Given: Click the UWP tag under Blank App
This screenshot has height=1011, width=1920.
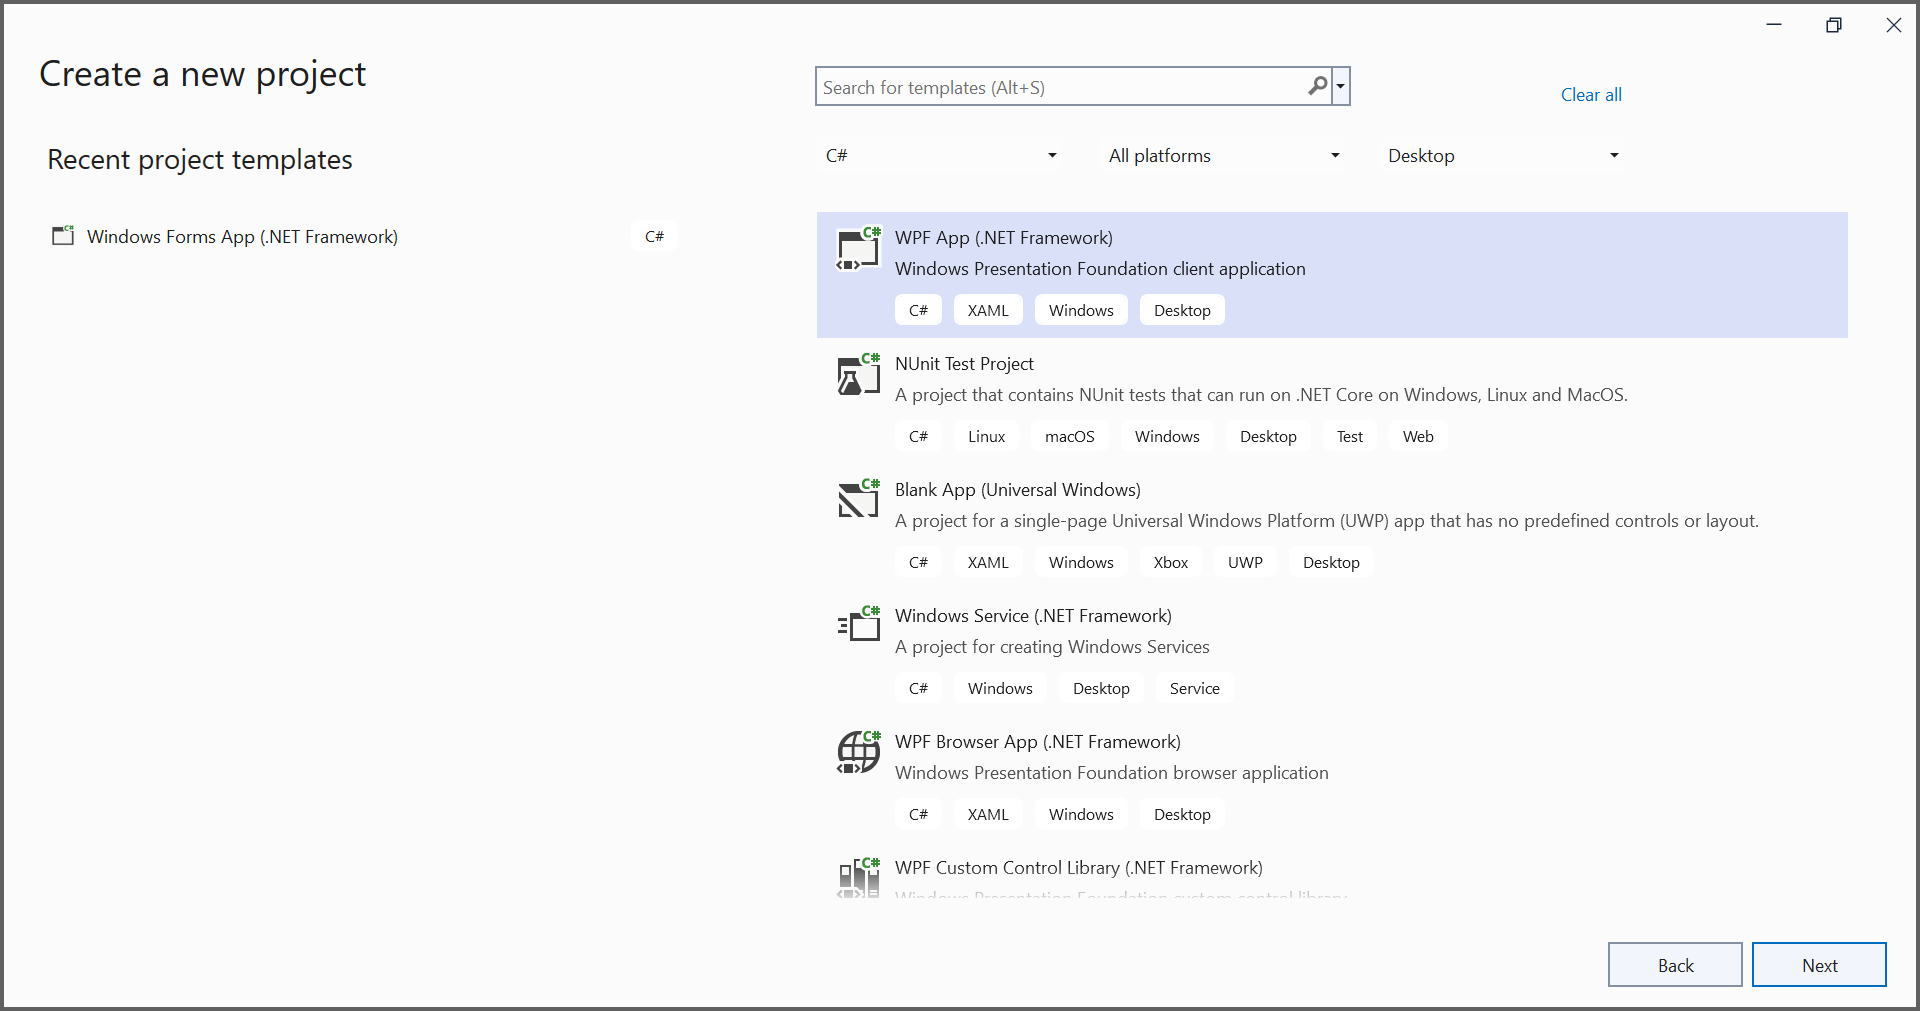Looking at the screenshot, I should click(1245, 563).
